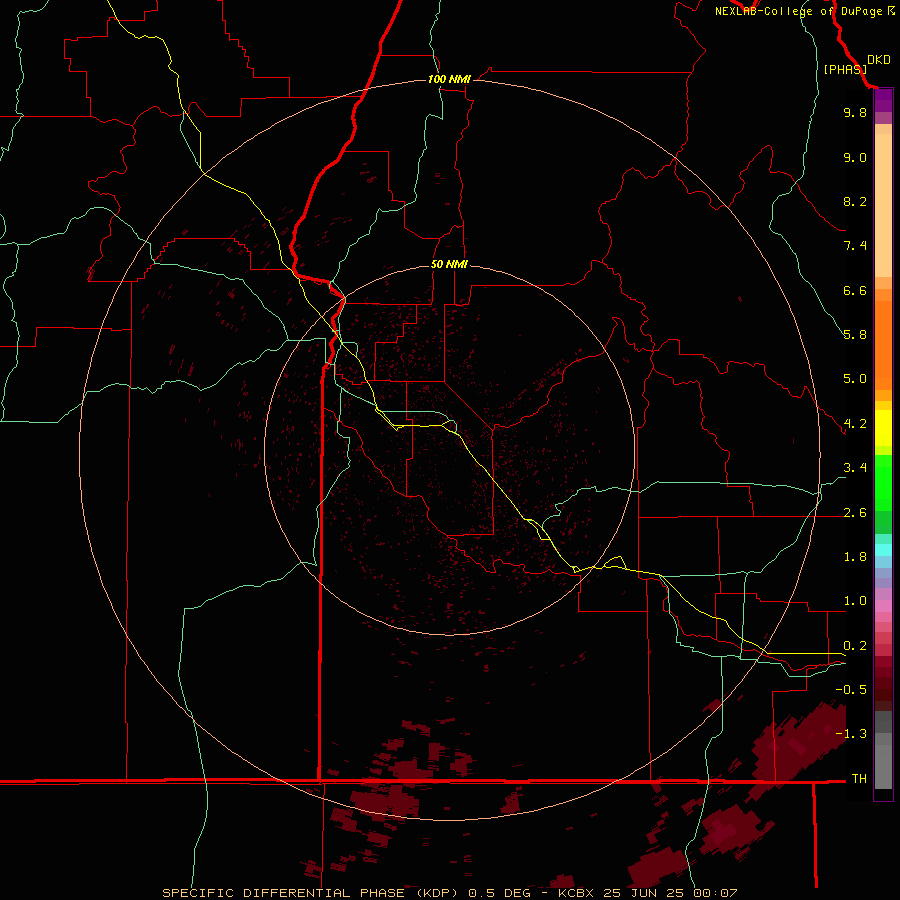
Task: Click the bright green segment of the color scale
Action: [x=883, y=482]
